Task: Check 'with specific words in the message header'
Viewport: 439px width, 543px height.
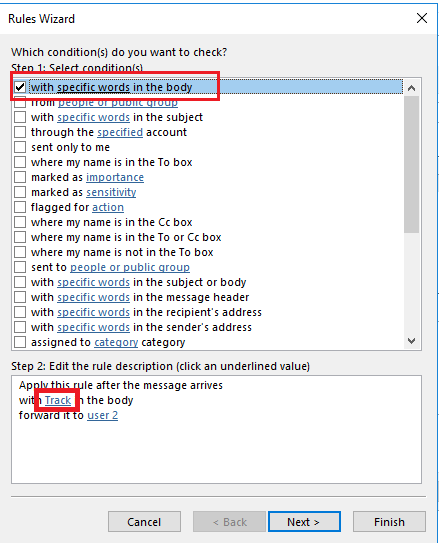Action: (20, 297)
